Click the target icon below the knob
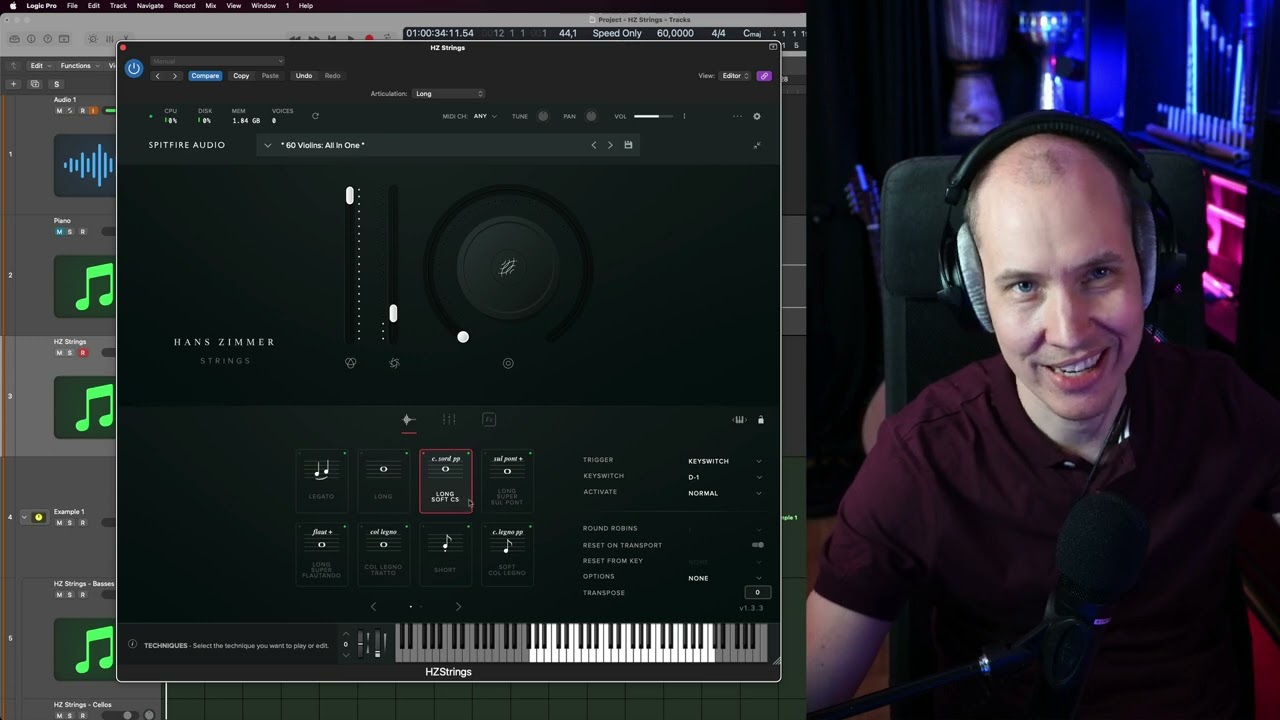The image size is (1280, 720). coord(508,363)
